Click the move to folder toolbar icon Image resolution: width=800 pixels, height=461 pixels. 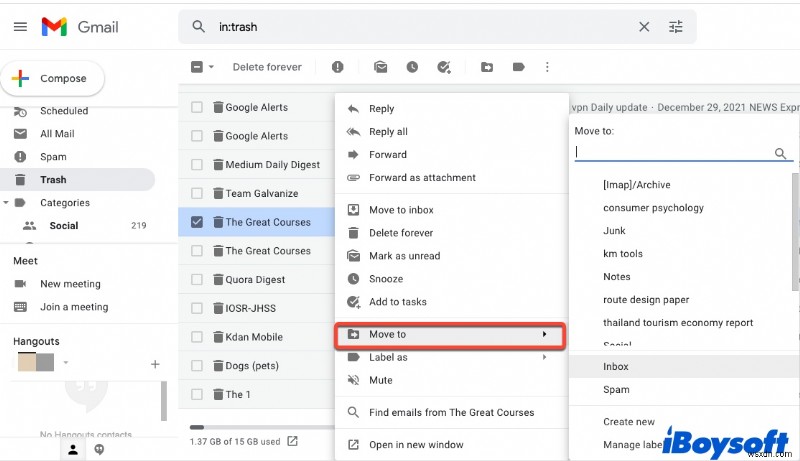[x=487, y=67]
